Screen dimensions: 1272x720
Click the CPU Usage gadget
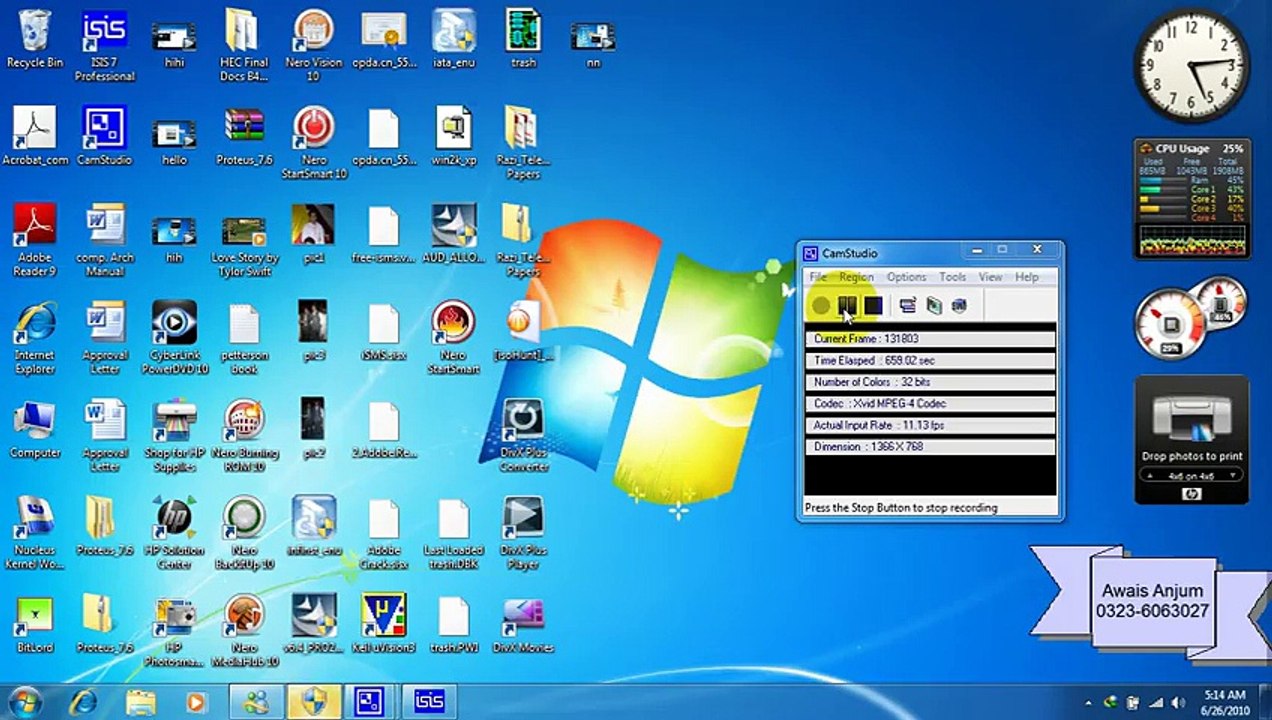(x=1192, y=199)
